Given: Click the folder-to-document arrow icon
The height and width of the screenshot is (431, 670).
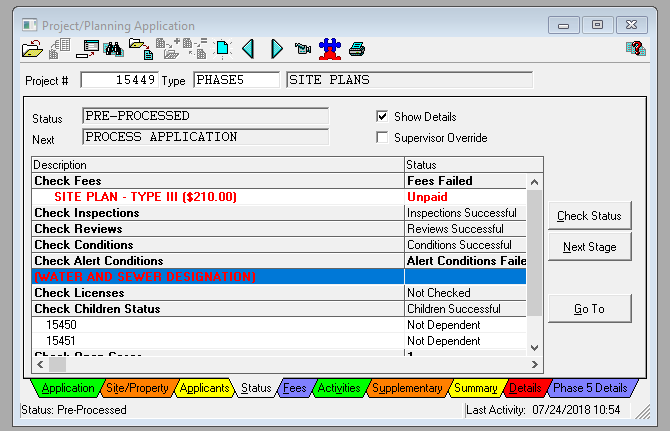Looking at the screenshot, I should tap(141, 49).
